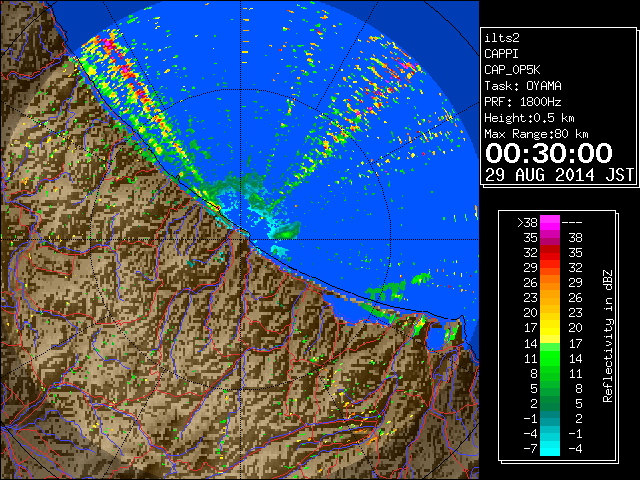Click the 'ilts2' label in the info box

click(x=502, y=38)
